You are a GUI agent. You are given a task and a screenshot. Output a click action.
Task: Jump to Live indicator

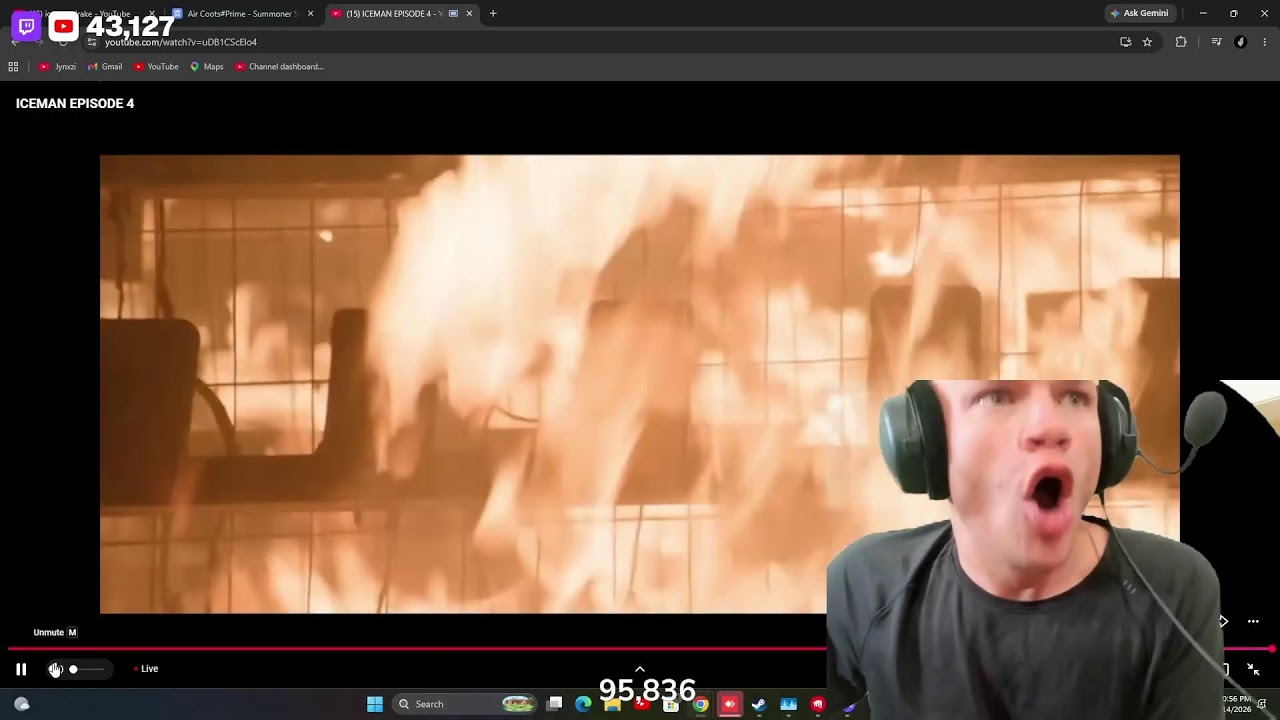point(146,669)
